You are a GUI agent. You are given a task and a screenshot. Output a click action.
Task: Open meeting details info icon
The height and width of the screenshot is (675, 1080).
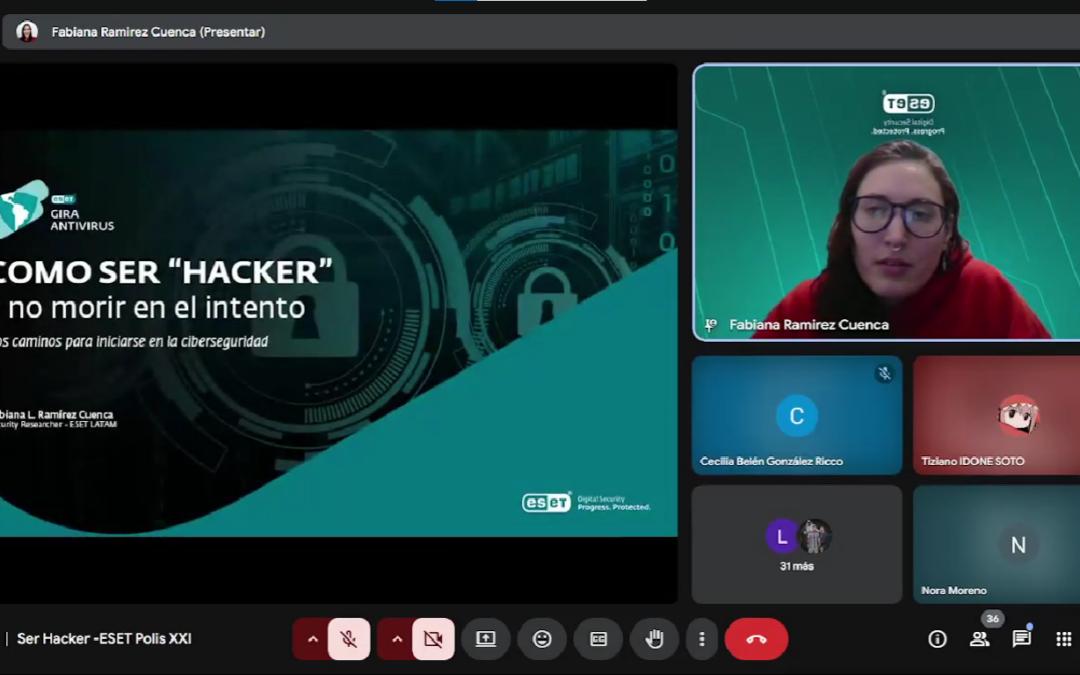tap(937, 639)
